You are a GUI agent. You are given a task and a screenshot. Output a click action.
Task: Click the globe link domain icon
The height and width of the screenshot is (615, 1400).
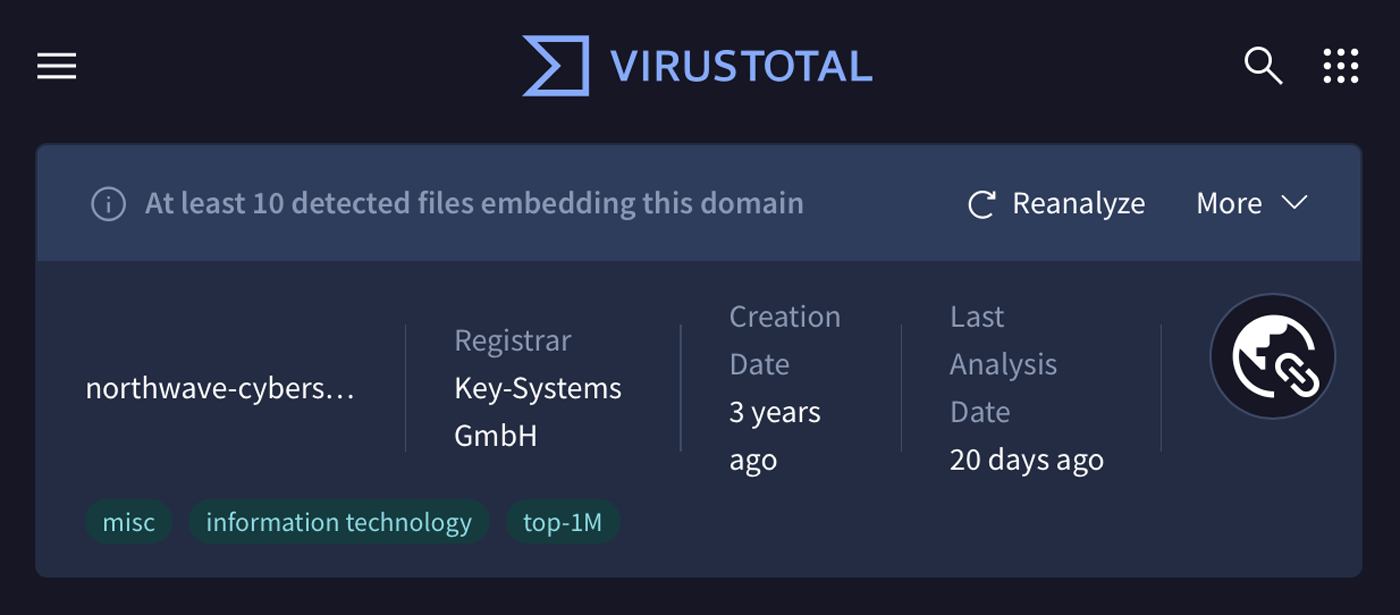[x=1272, y=356]
